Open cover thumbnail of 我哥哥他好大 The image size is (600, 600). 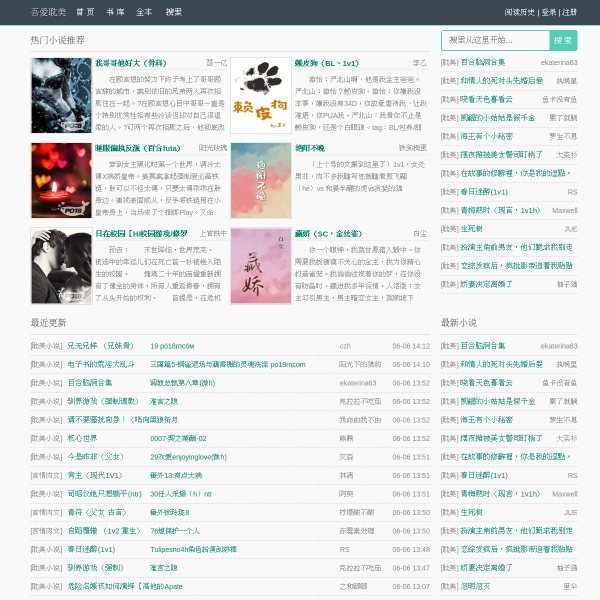[61, 95]
